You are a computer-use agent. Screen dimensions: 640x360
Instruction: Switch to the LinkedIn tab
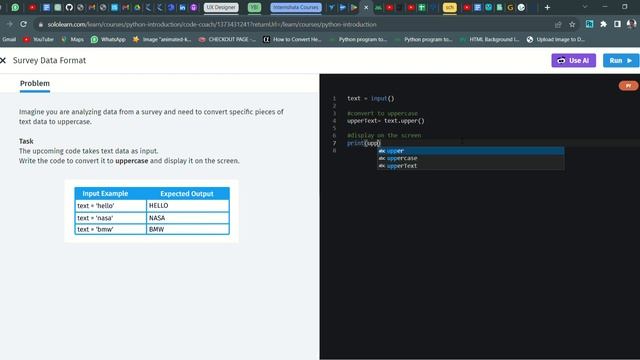coord(182,7)
